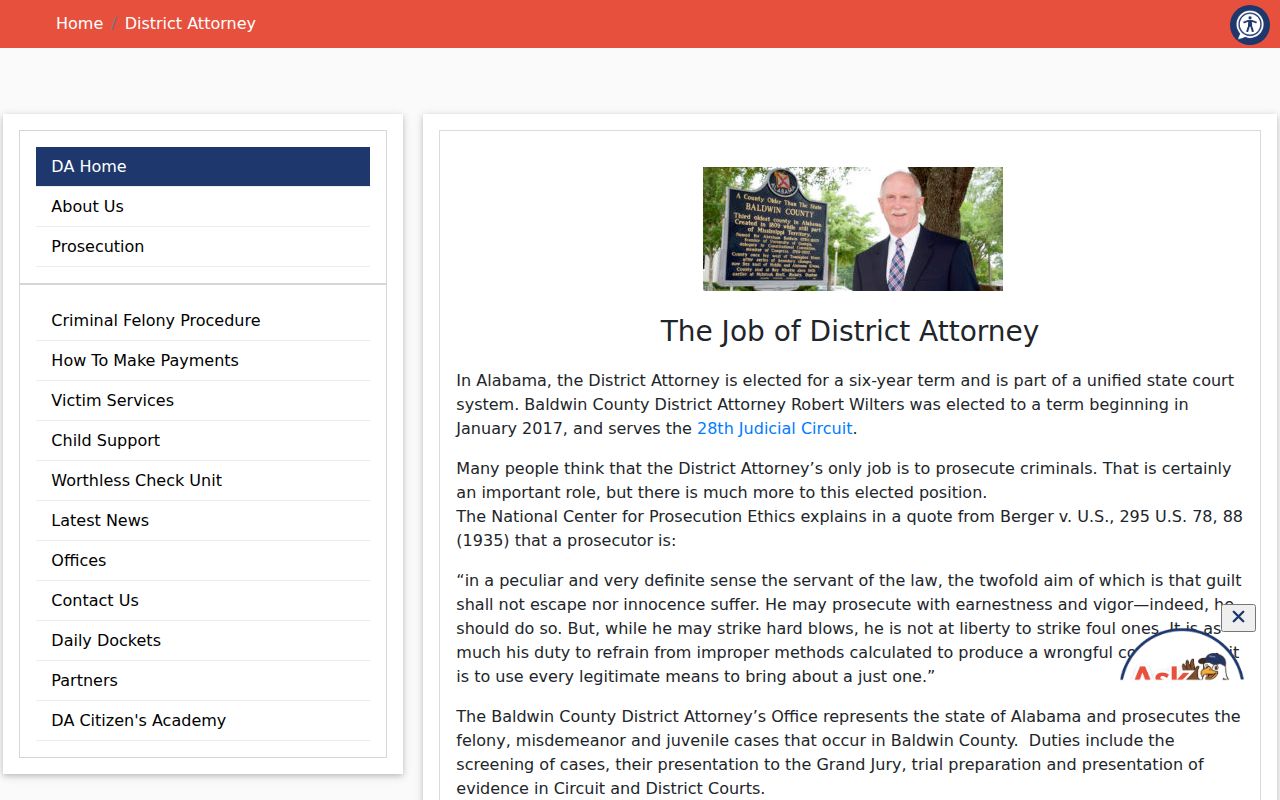Open the Offices page
1280x800 pixels.
(203, 560)
